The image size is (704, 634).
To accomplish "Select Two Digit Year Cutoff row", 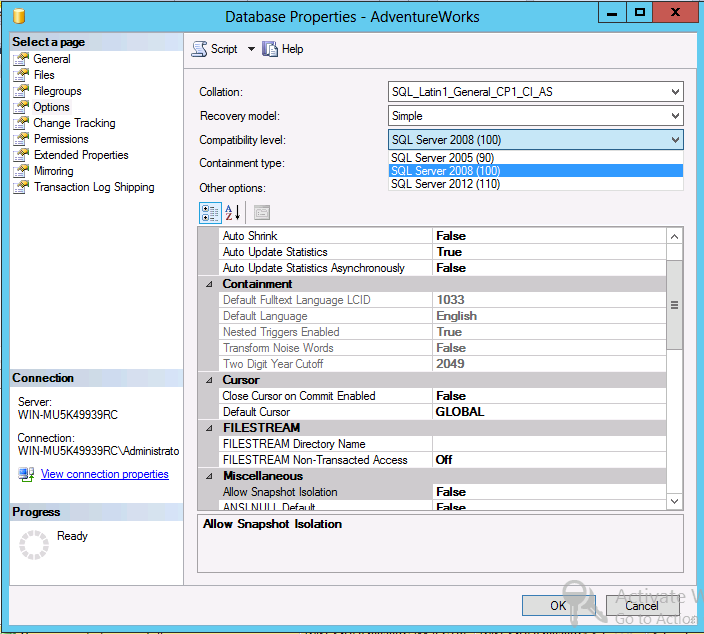I will click(x=444, y=364).
